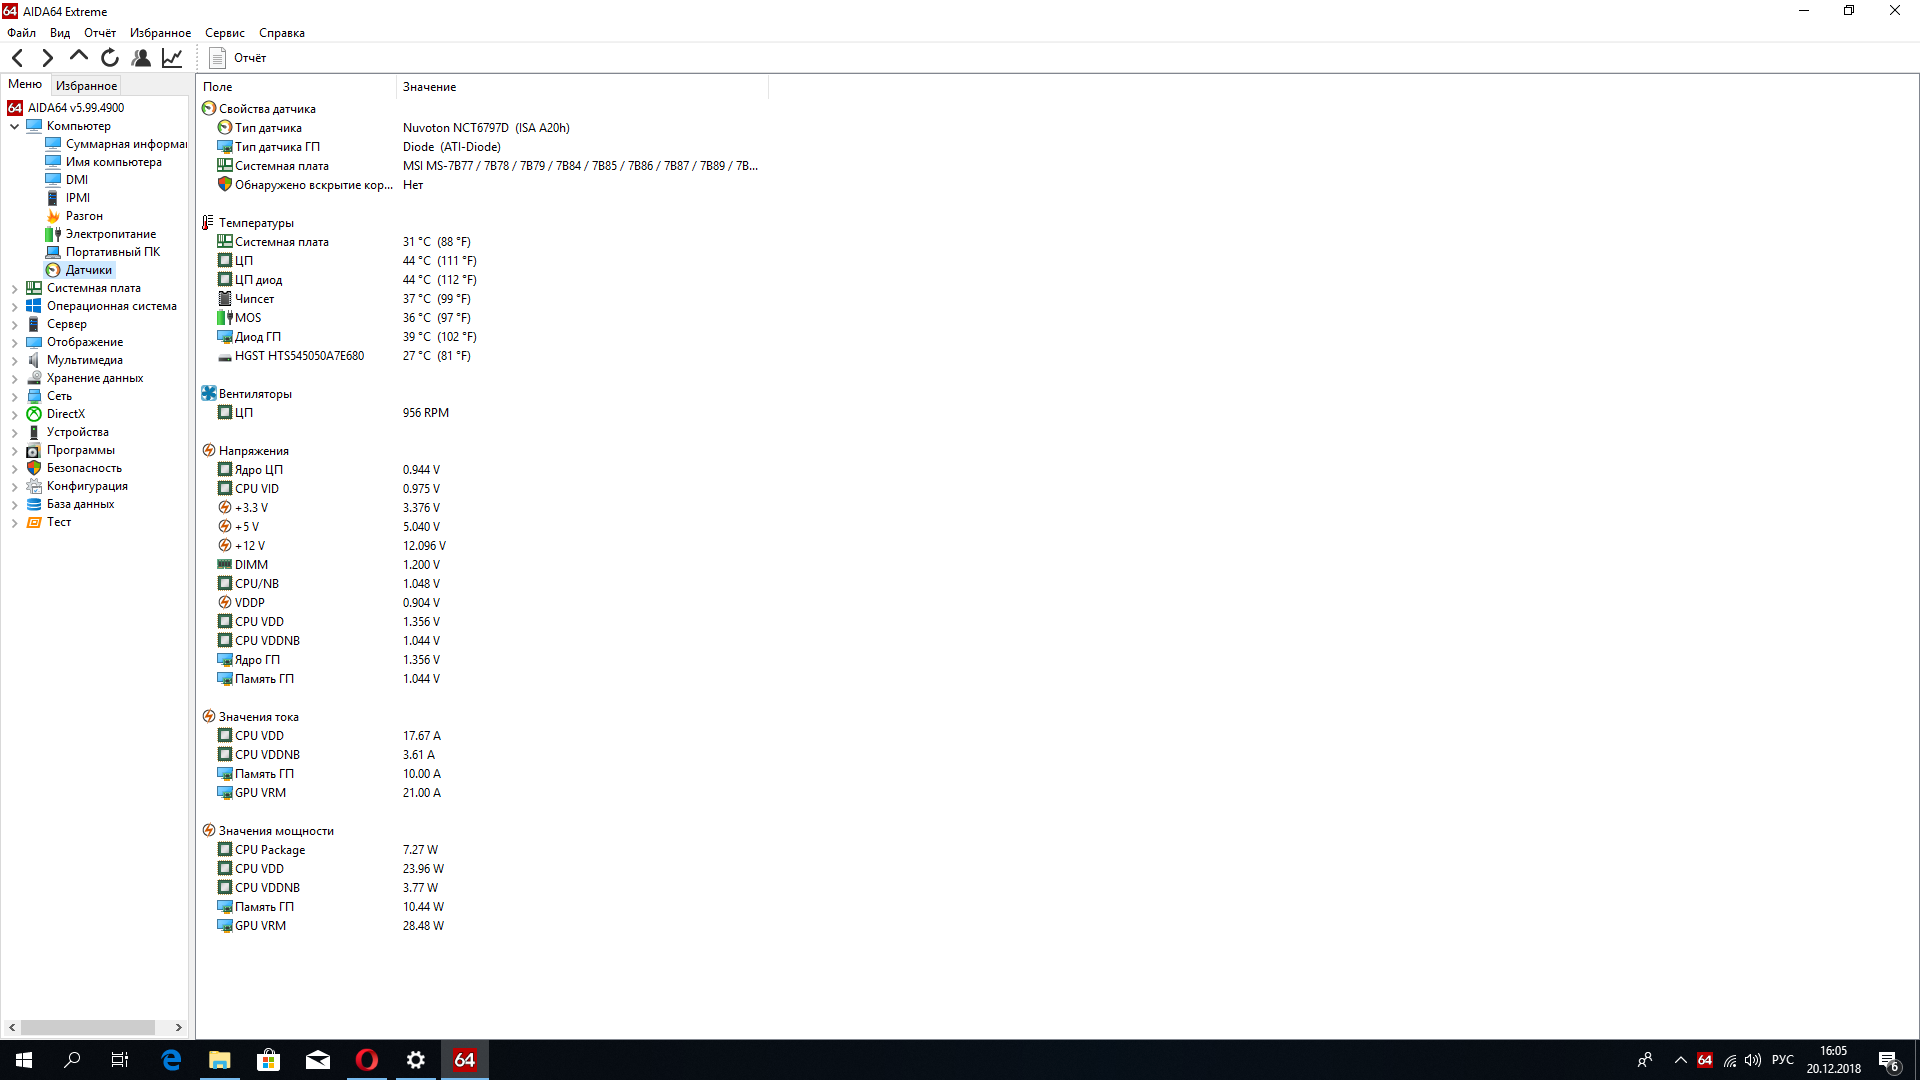
Task: Open the Opera browser from taskbar
Action: click(367, 1060)
